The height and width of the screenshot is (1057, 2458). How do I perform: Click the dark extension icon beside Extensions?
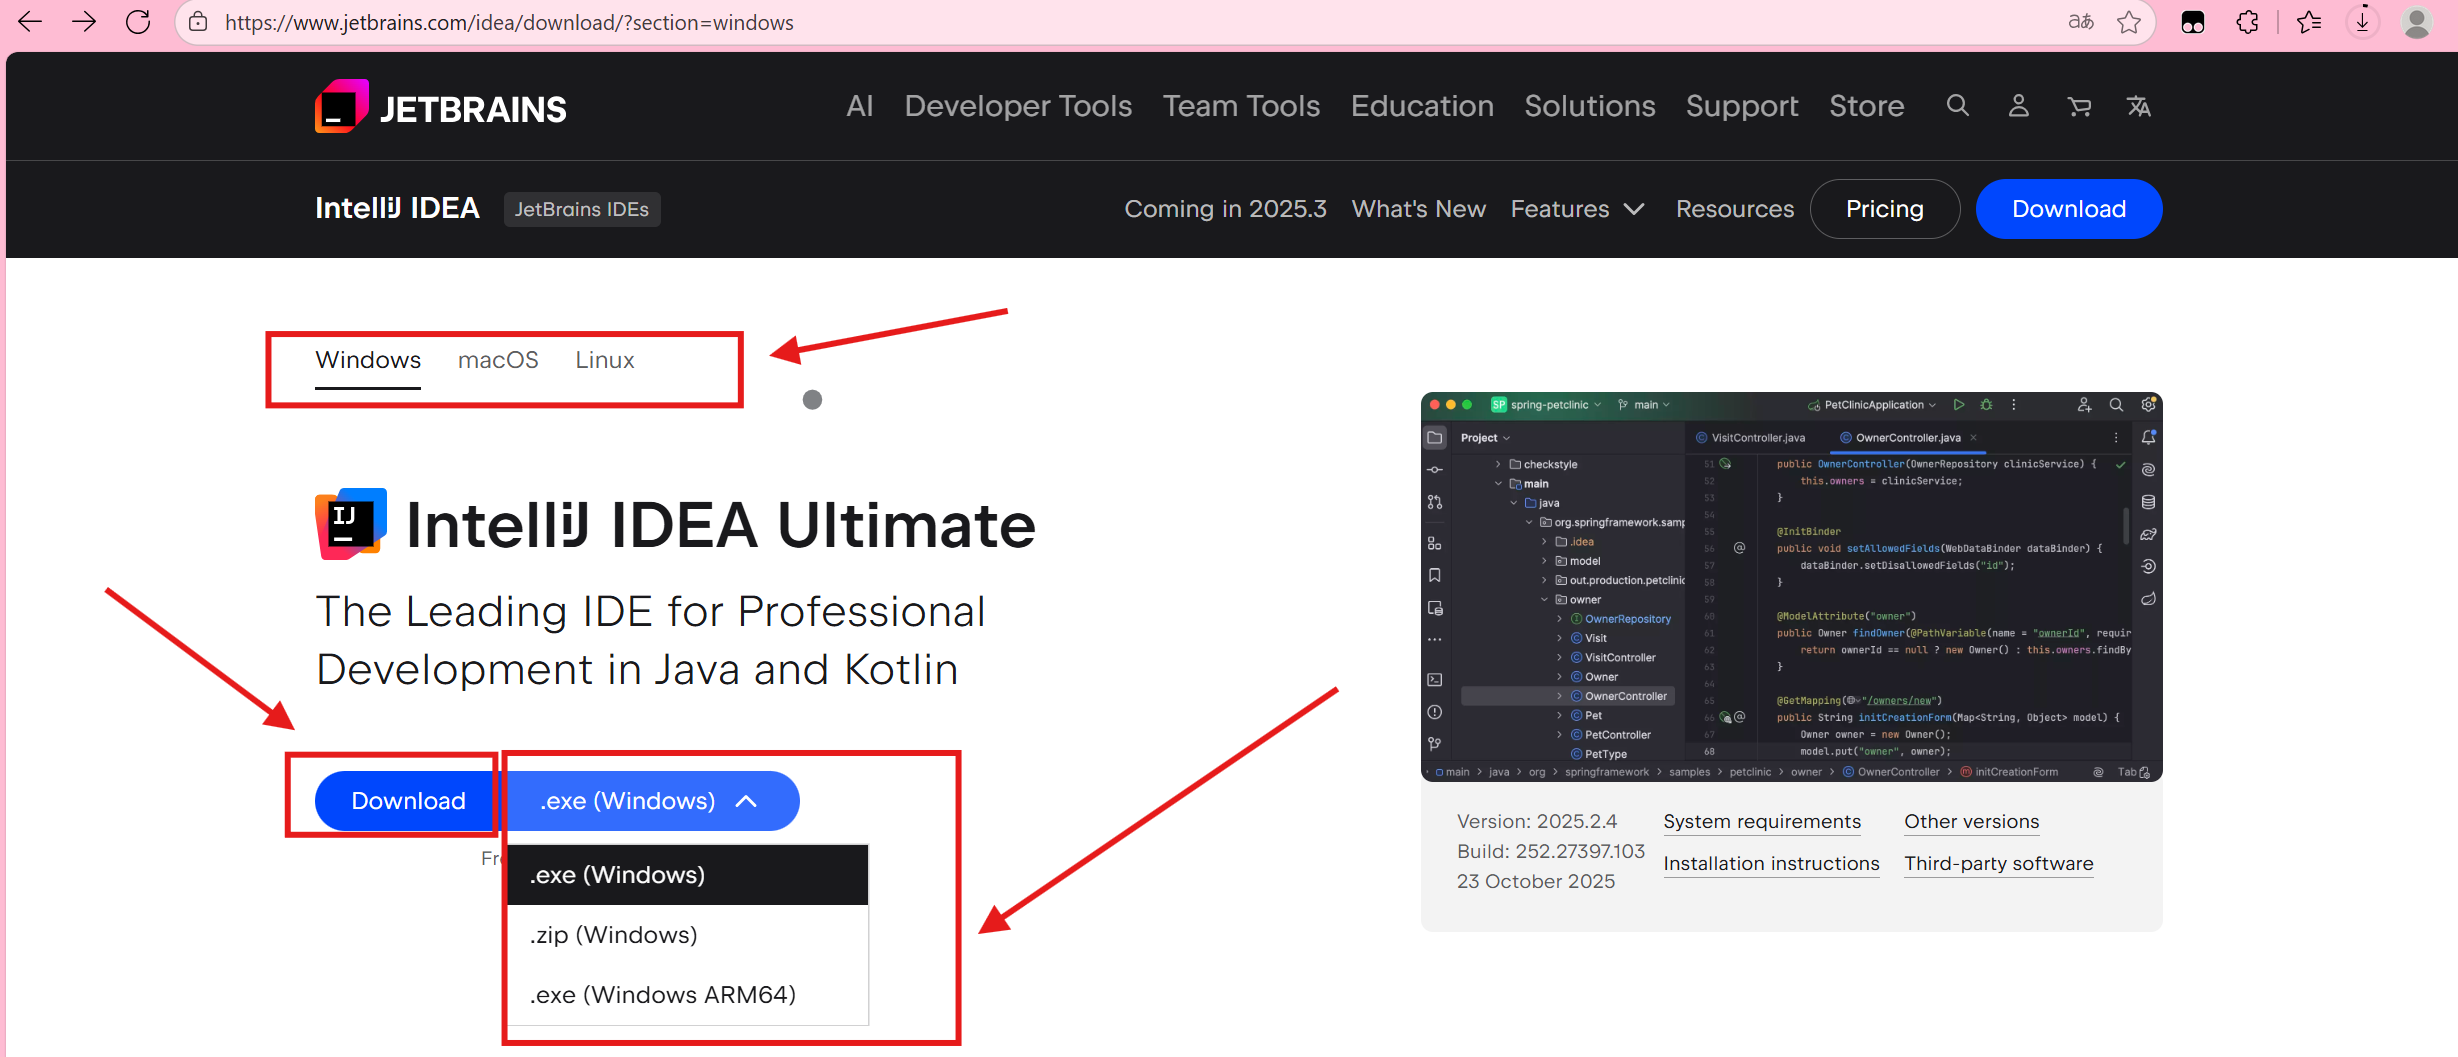click(x=2193, y=22)
